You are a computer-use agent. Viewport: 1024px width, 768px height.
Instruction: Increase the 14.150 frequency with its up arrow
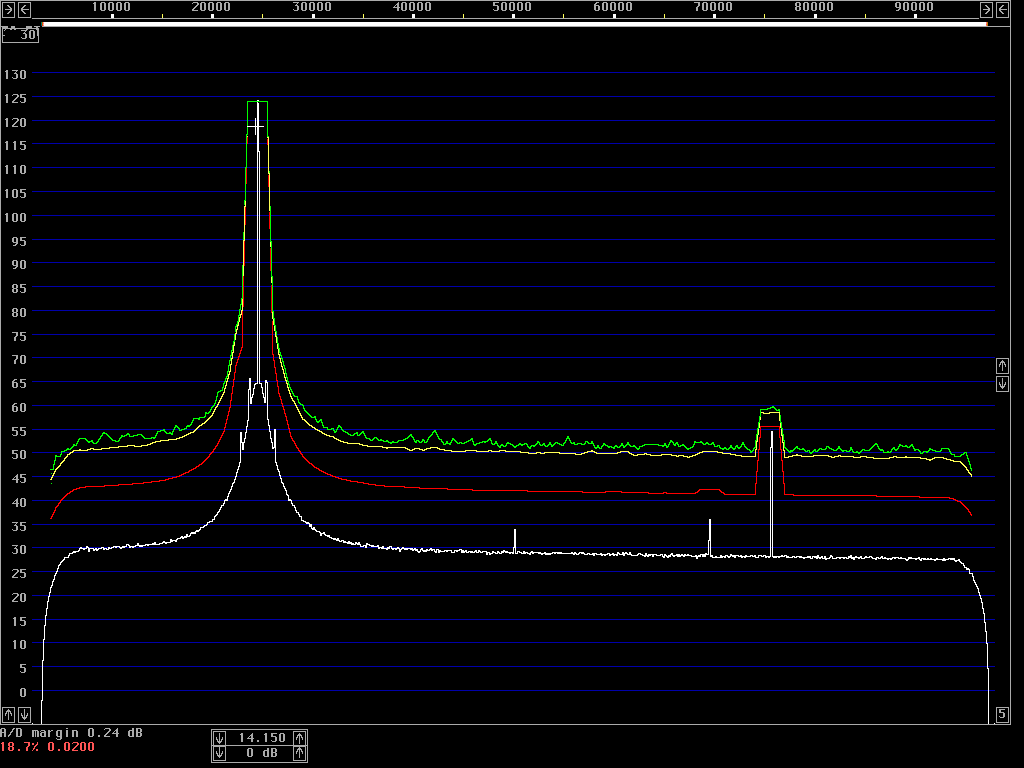click(x=300, y=738)
